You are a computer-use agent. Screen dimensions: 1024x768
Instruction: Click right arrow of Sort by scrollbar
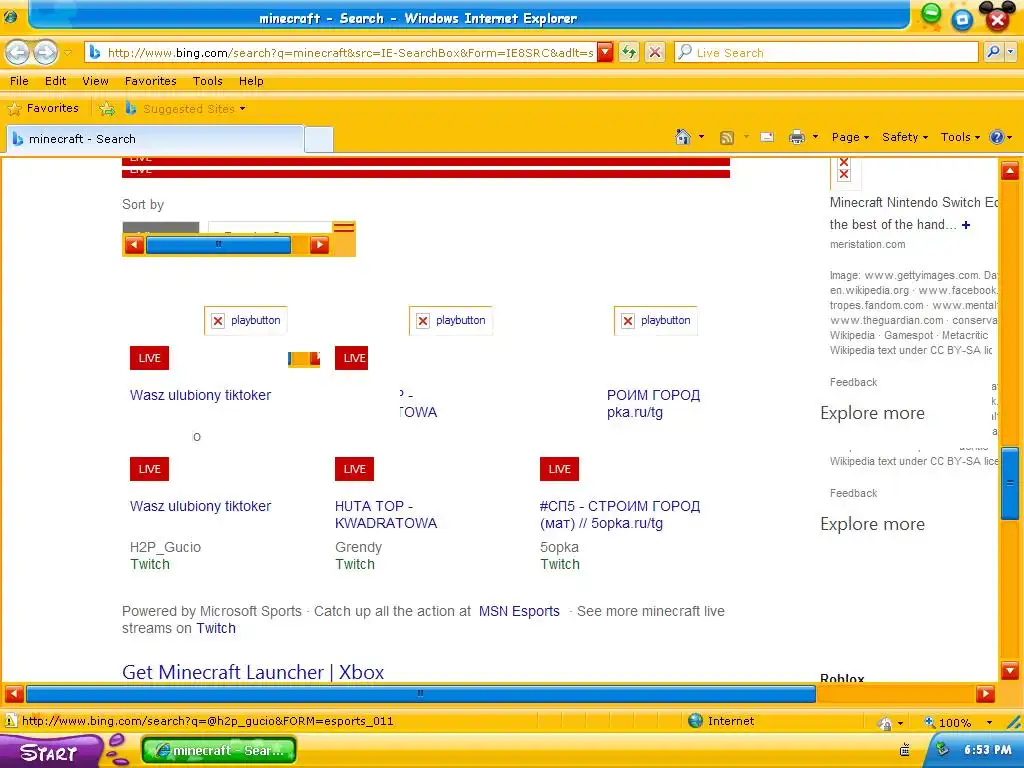[319, 245]
